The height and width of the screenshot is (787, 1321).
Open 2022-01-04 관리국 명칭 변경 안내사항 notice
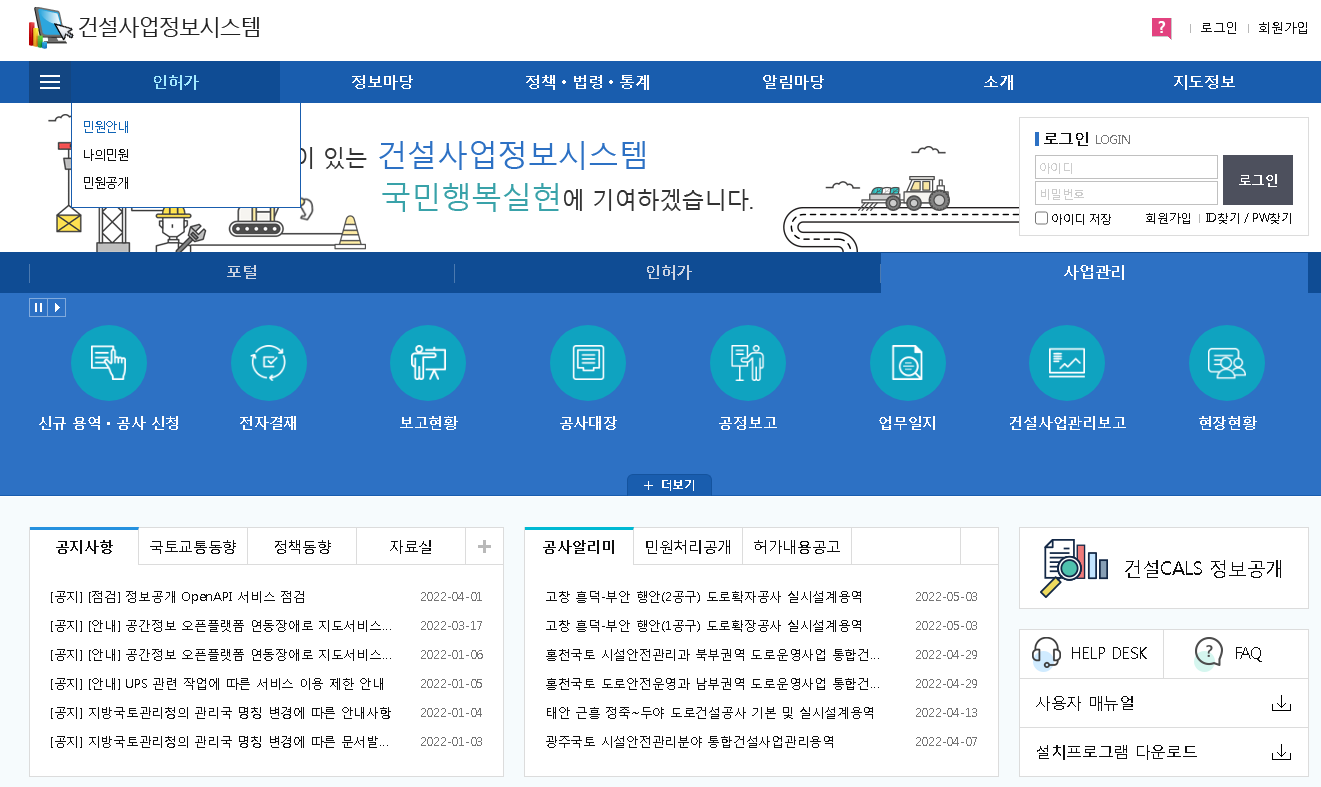click(x=220, y=713)
